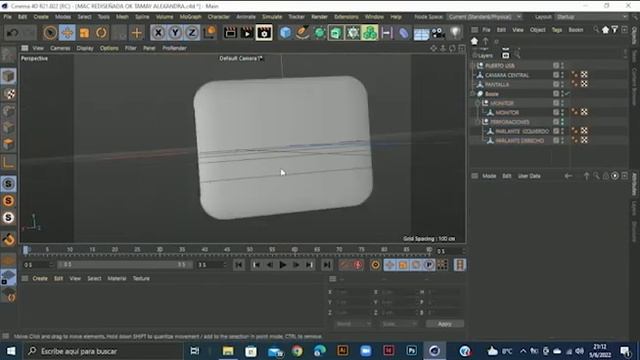
Task: Toggle the Y axis lock
Action: [175, 33]
